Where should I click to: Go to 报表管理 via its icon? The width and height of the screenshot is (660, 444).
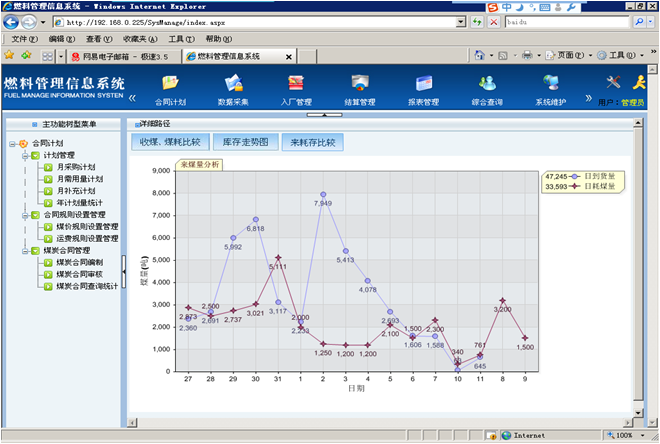coord(423,84)
